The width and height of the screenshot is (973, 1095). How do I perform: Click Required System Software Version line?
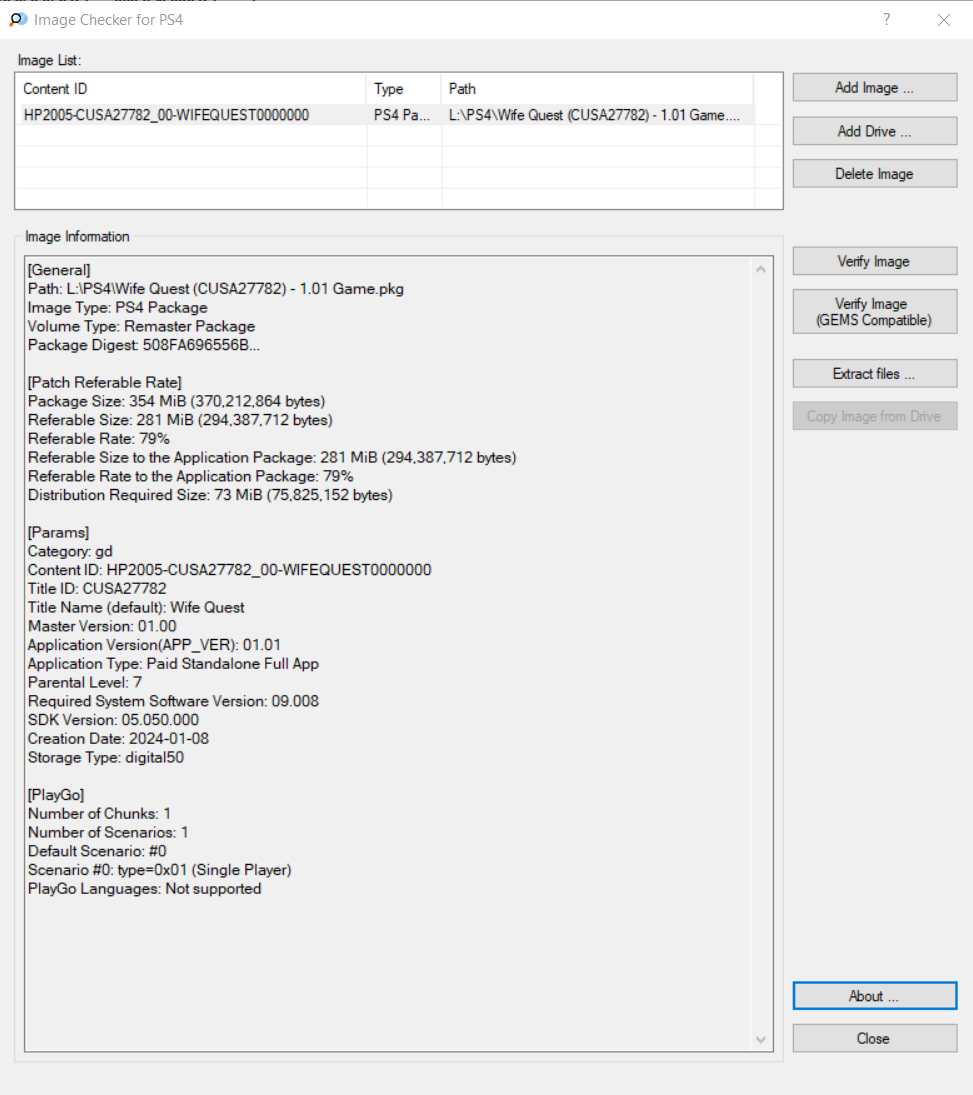pyautogui.click(x=173, y=701)
